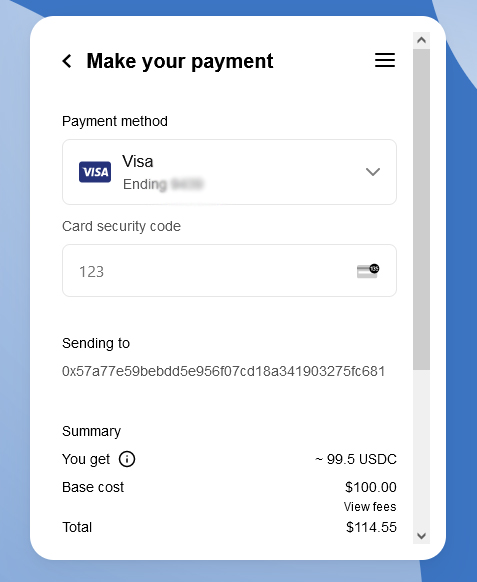Screen dimensions: 477x582
Task: Open the hamburger menu
Action: pos(385,60)
